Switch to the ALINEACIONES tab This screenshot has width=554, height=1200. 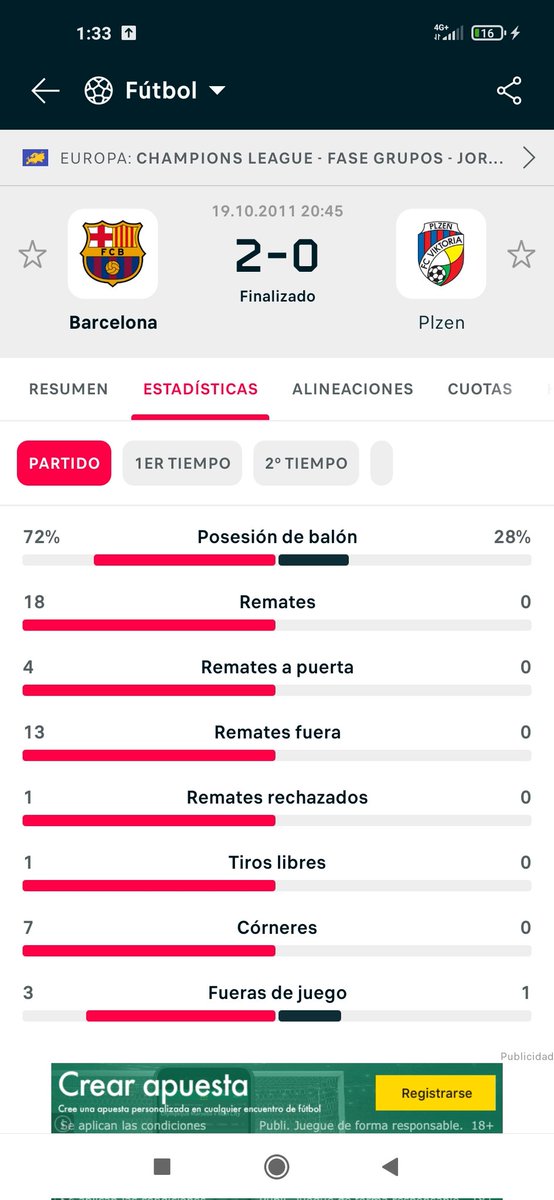[353, 389]
